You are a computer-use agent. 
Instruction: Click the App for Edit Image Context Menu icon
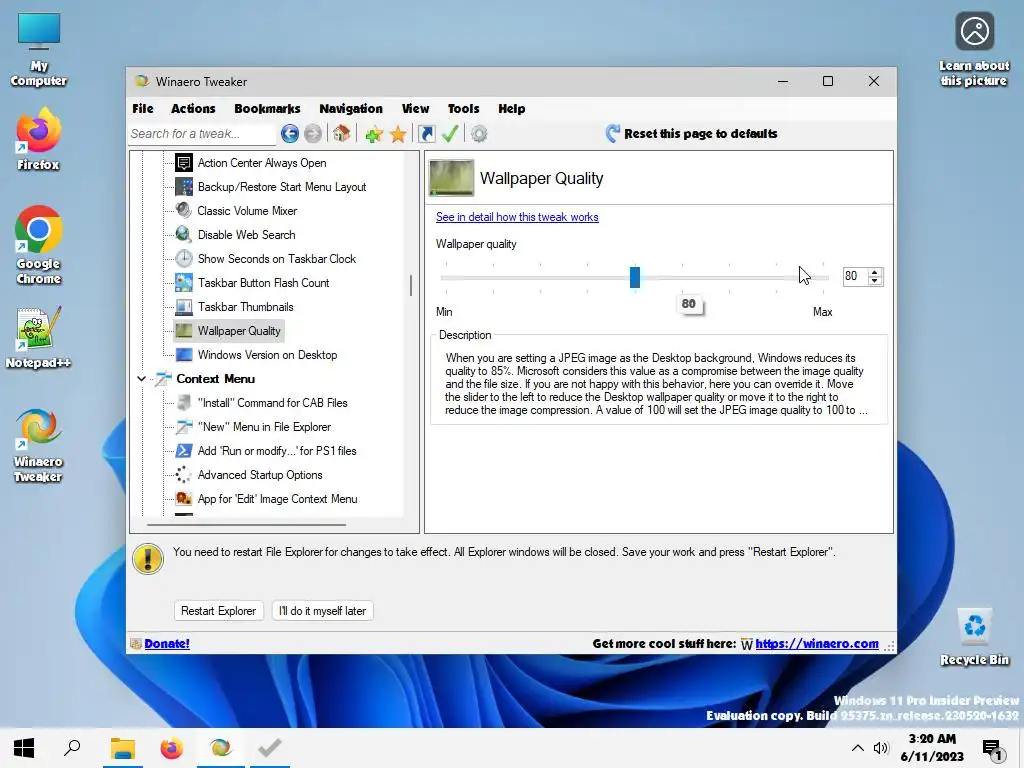click(x=184, y=499)
